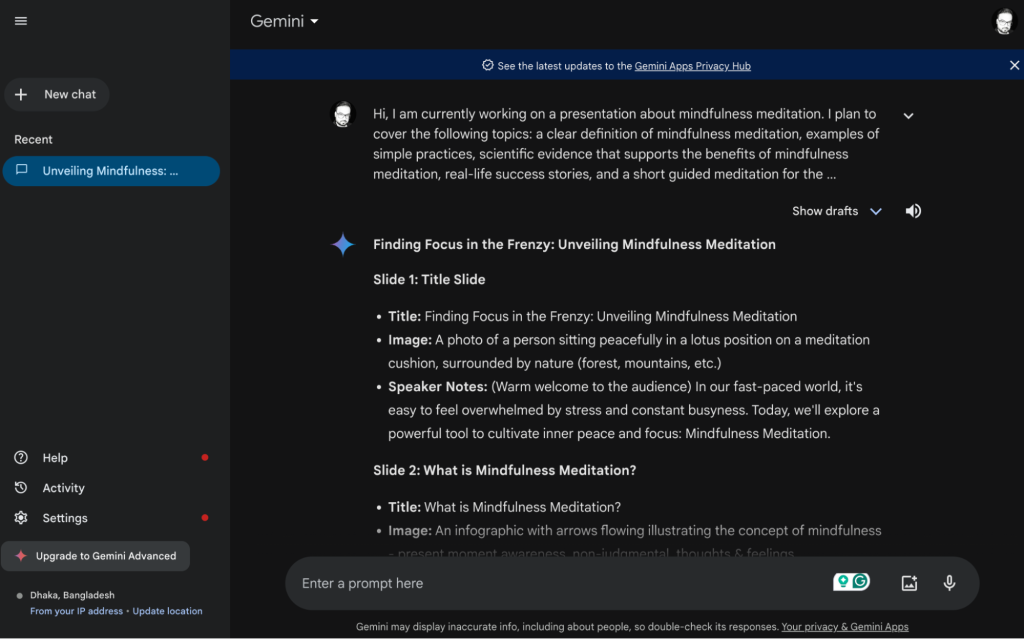The width and height of the screenshot is (1024, 639).
Task: Open the account profile avatar
Action: point(1003,21)
